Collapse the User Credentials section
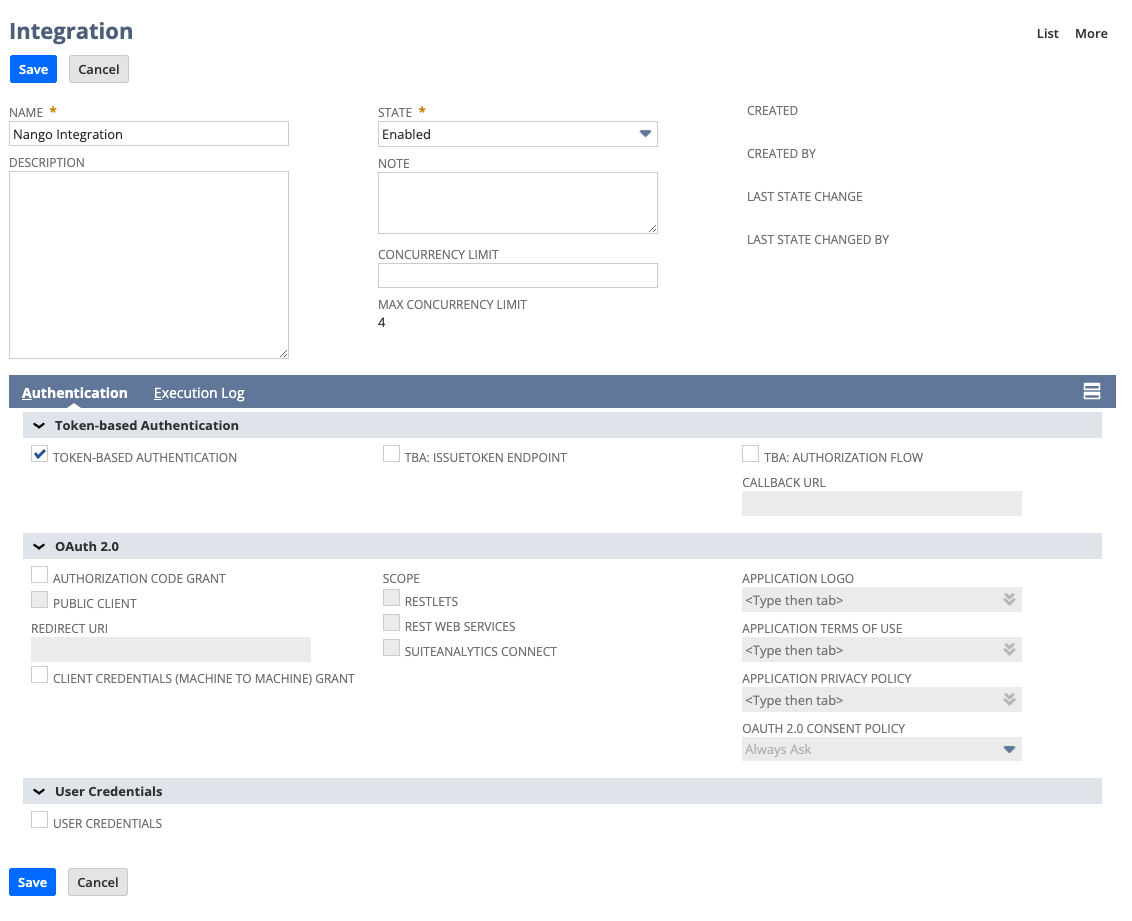This screenshot has width=1132, height=921. 39,792
